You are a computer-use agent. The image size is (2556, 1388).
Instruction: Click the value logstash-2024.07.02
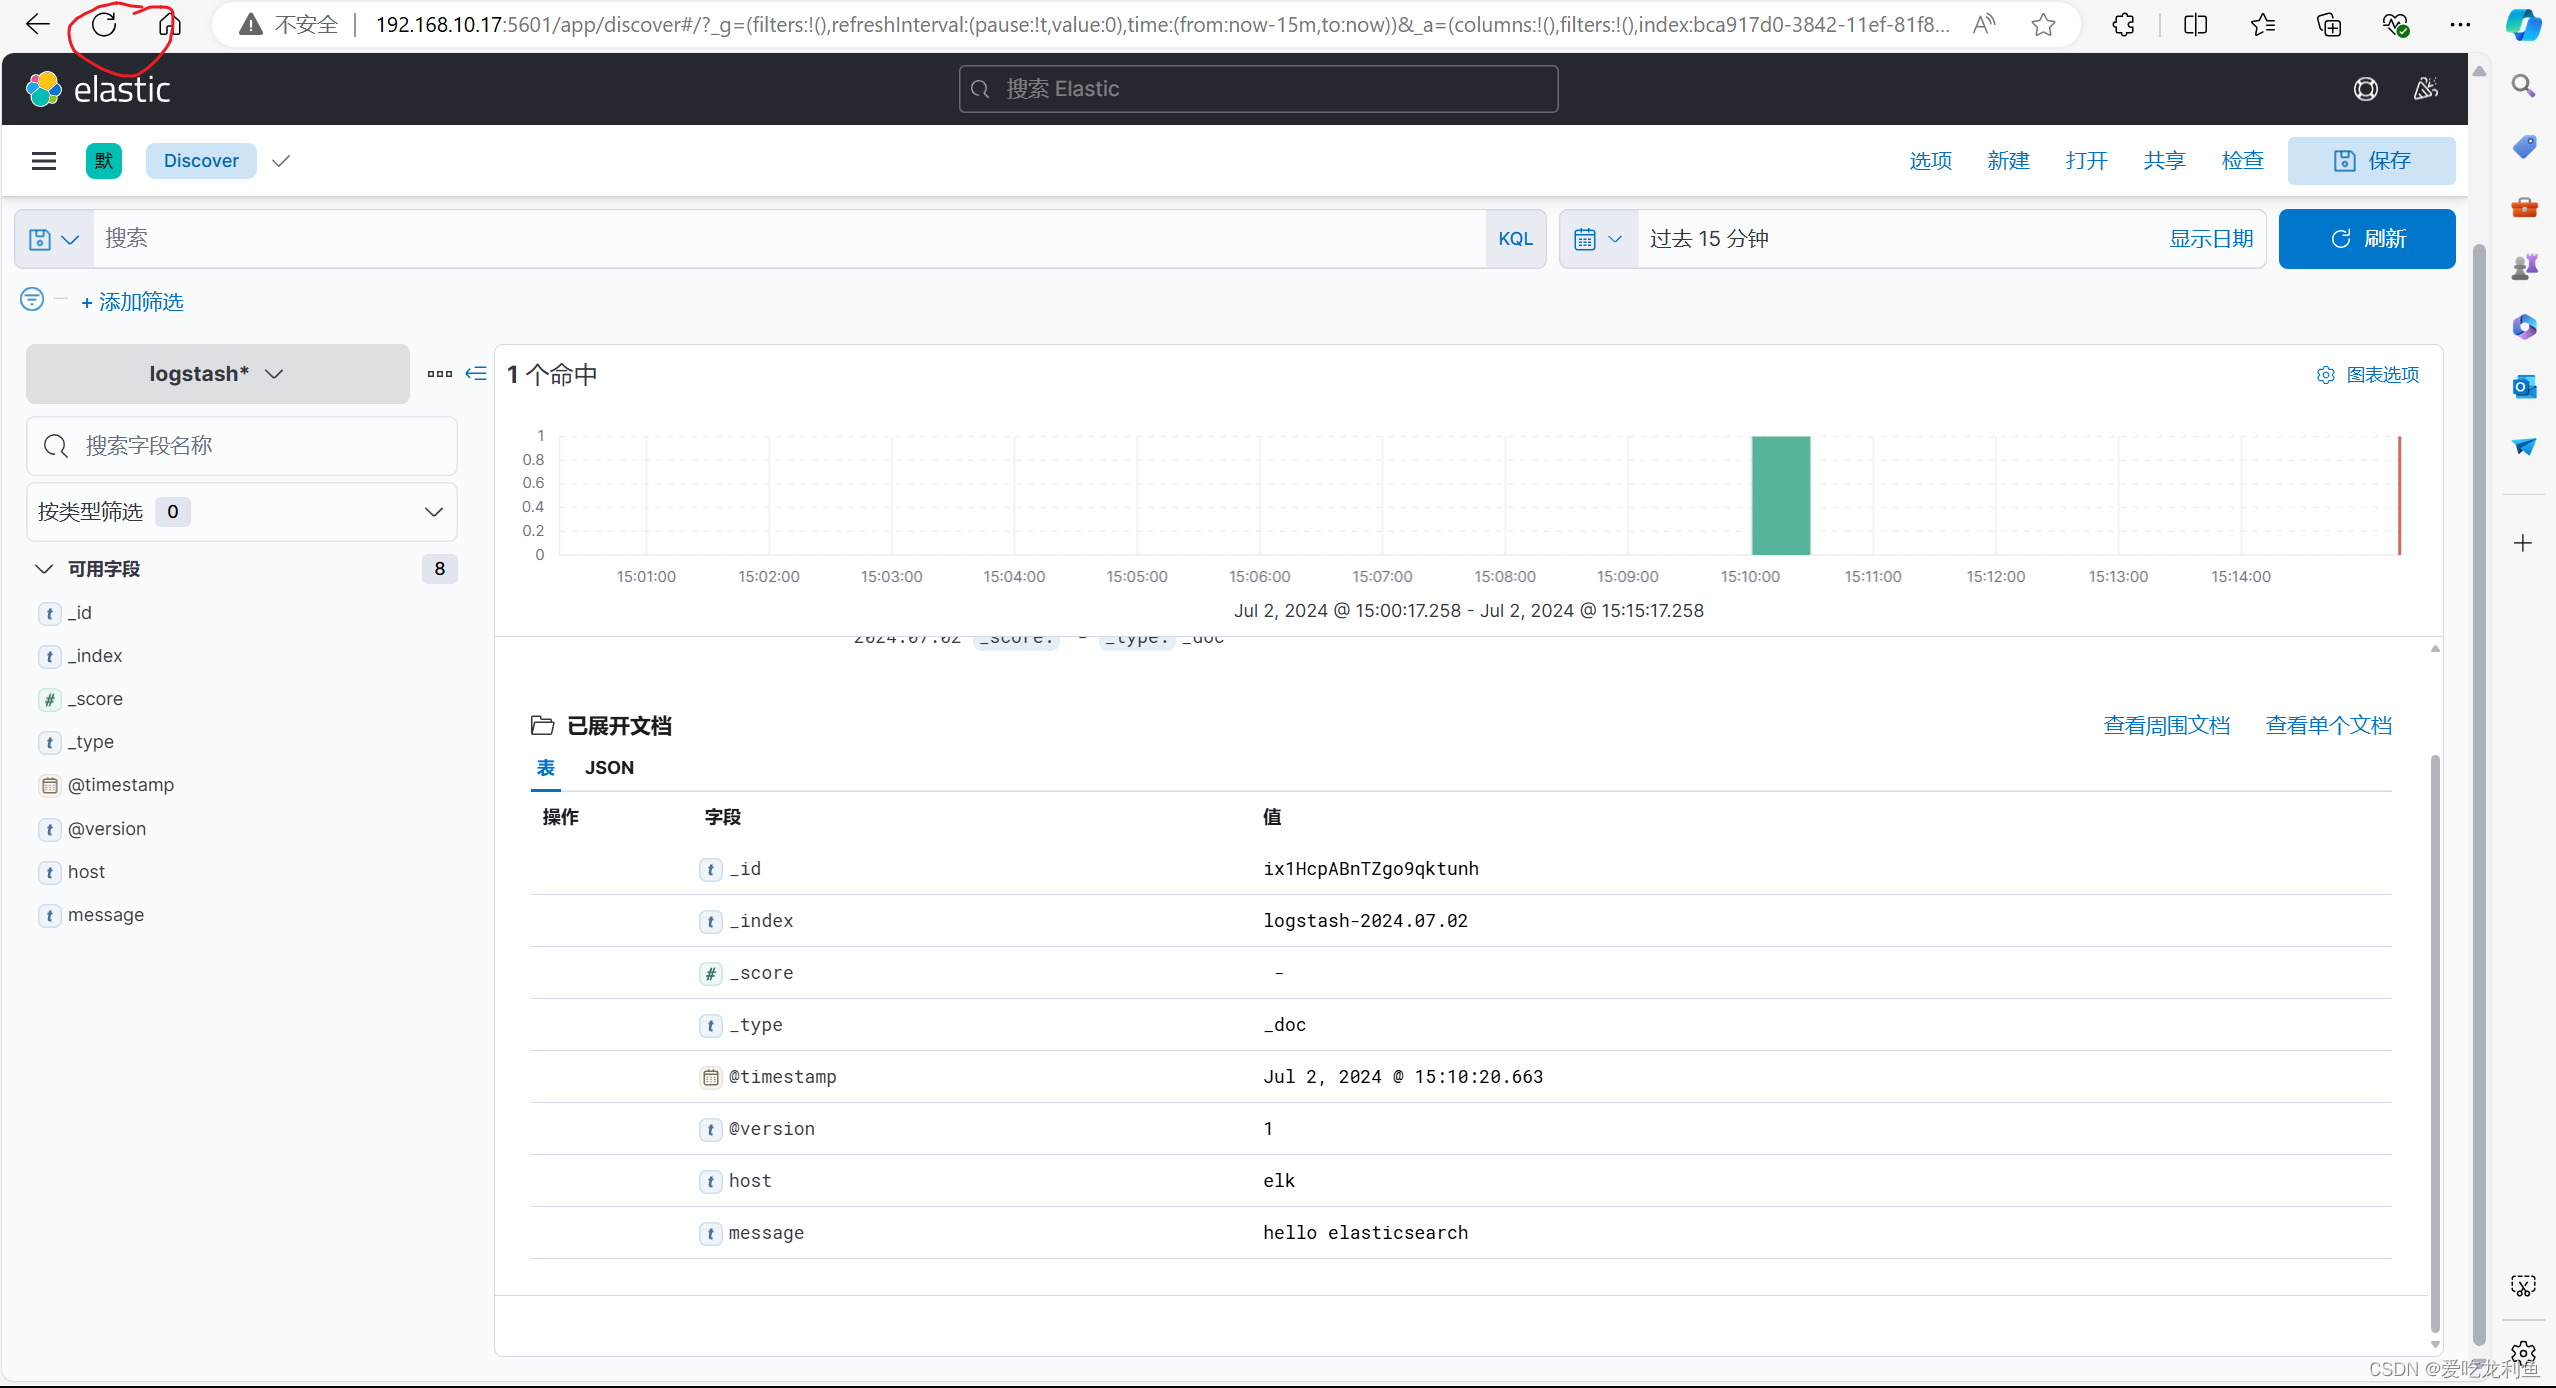(1365, 921)
